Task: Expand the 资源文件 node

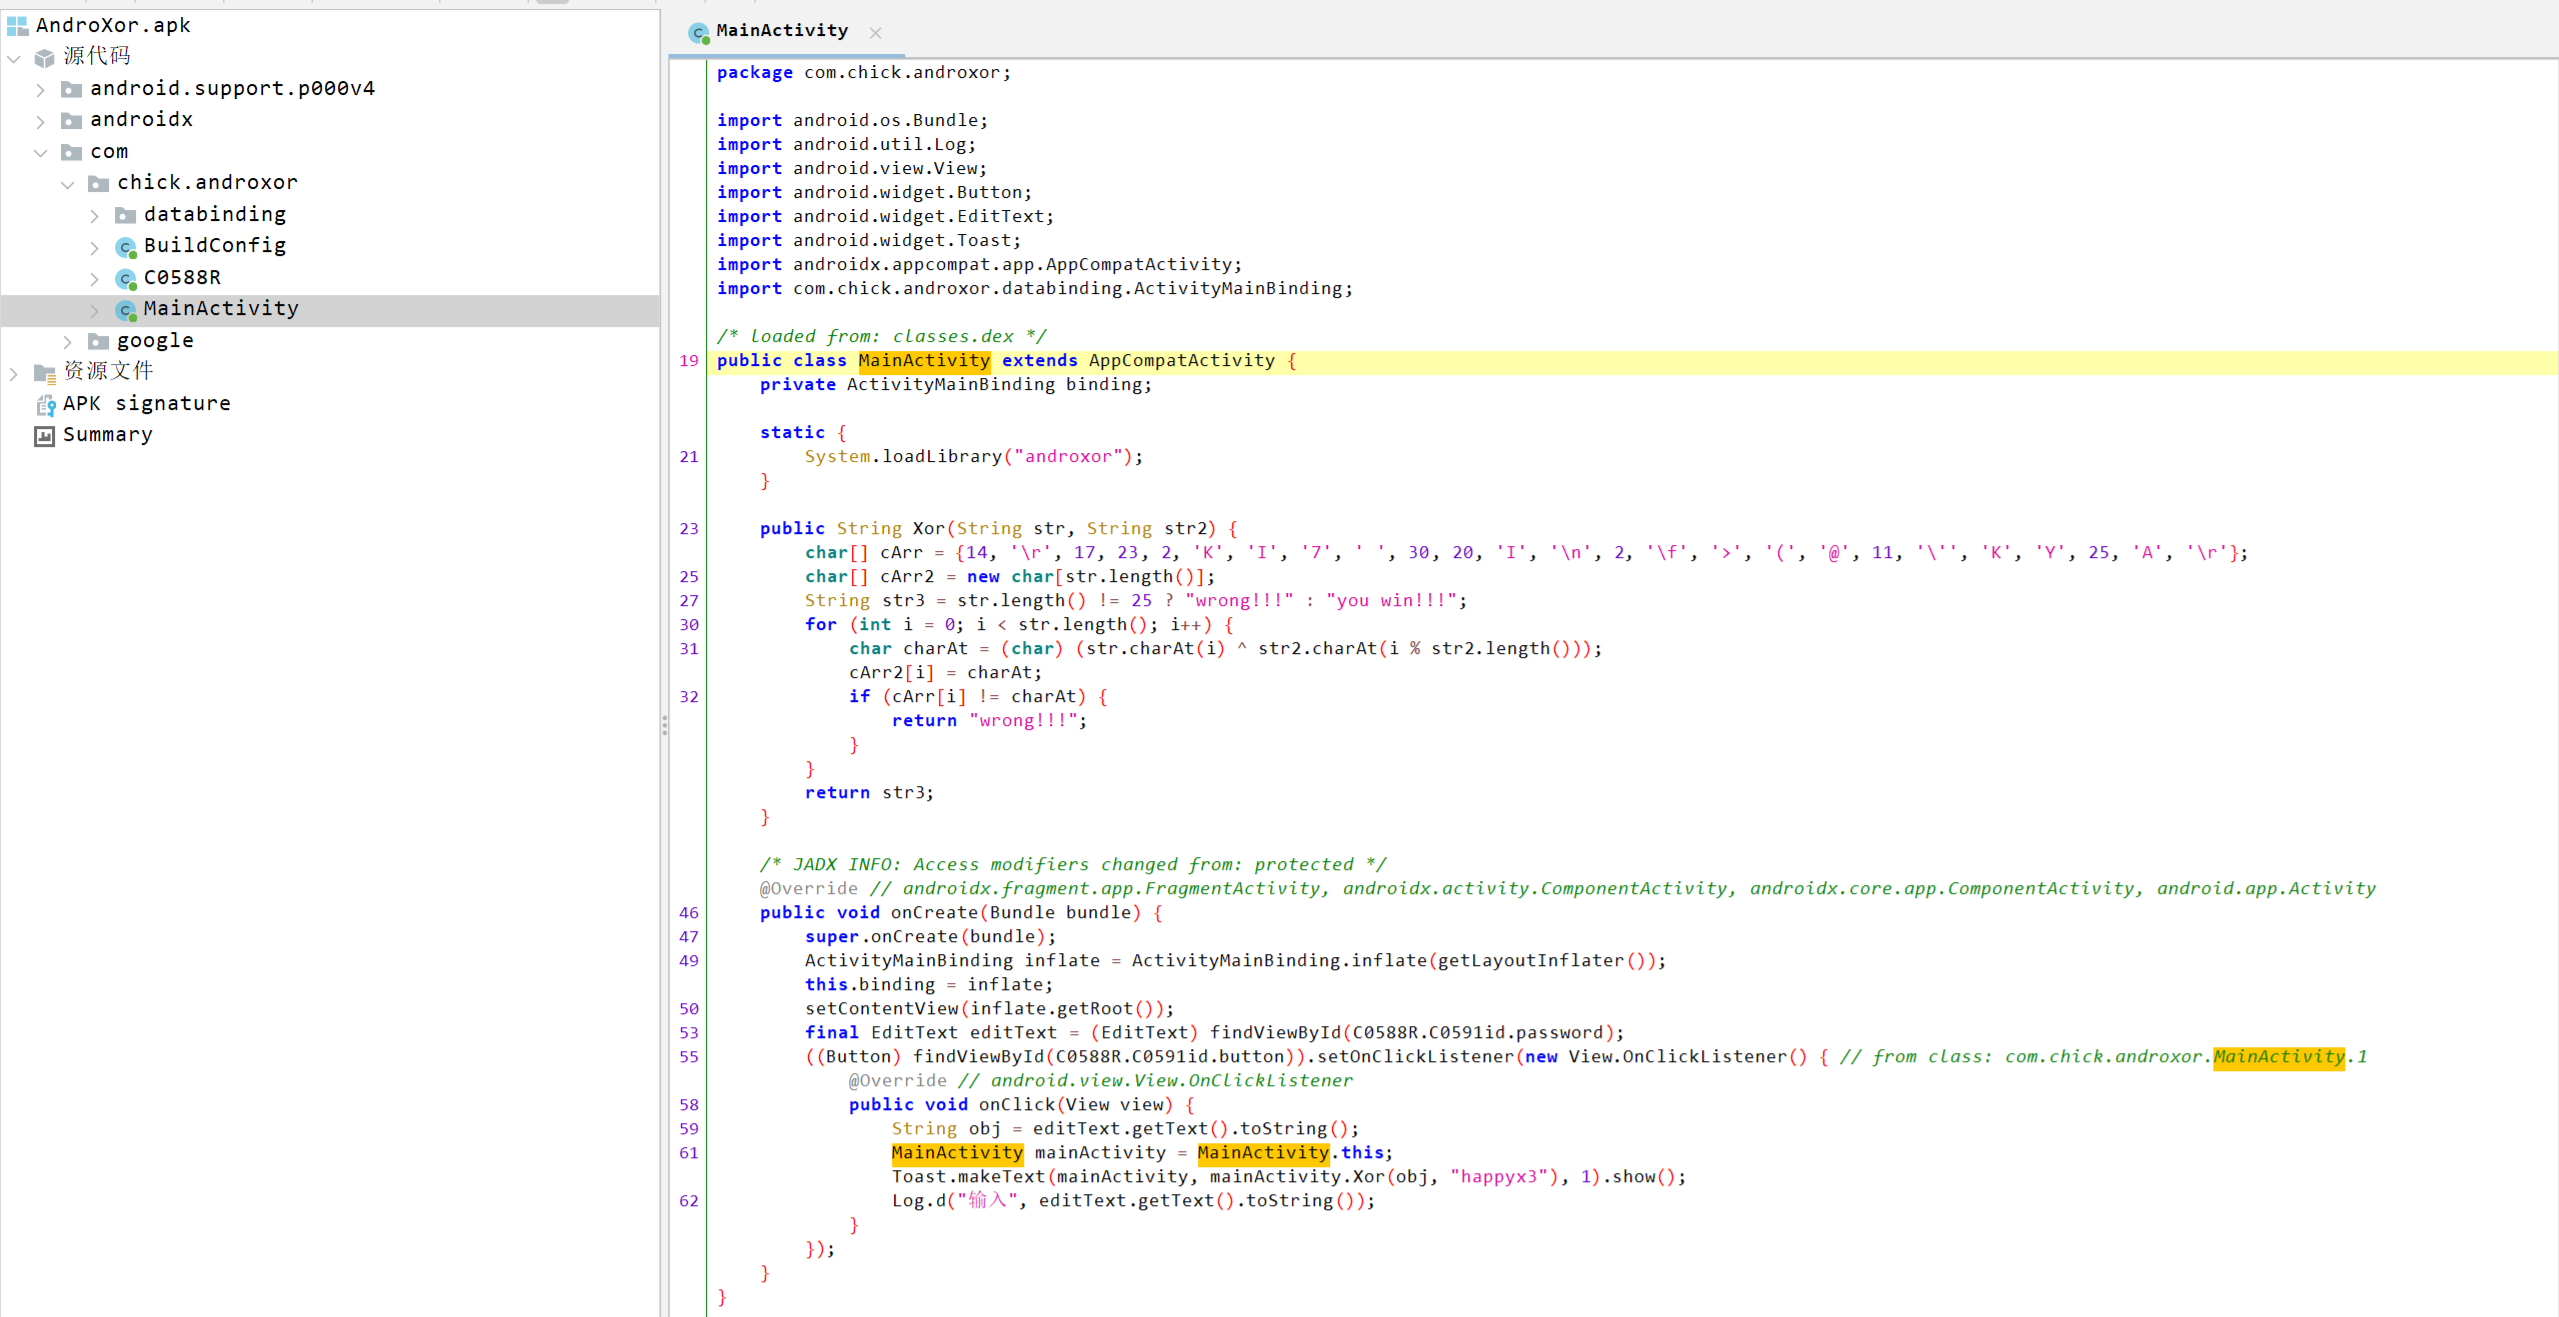Action: [x=14, y=374]
